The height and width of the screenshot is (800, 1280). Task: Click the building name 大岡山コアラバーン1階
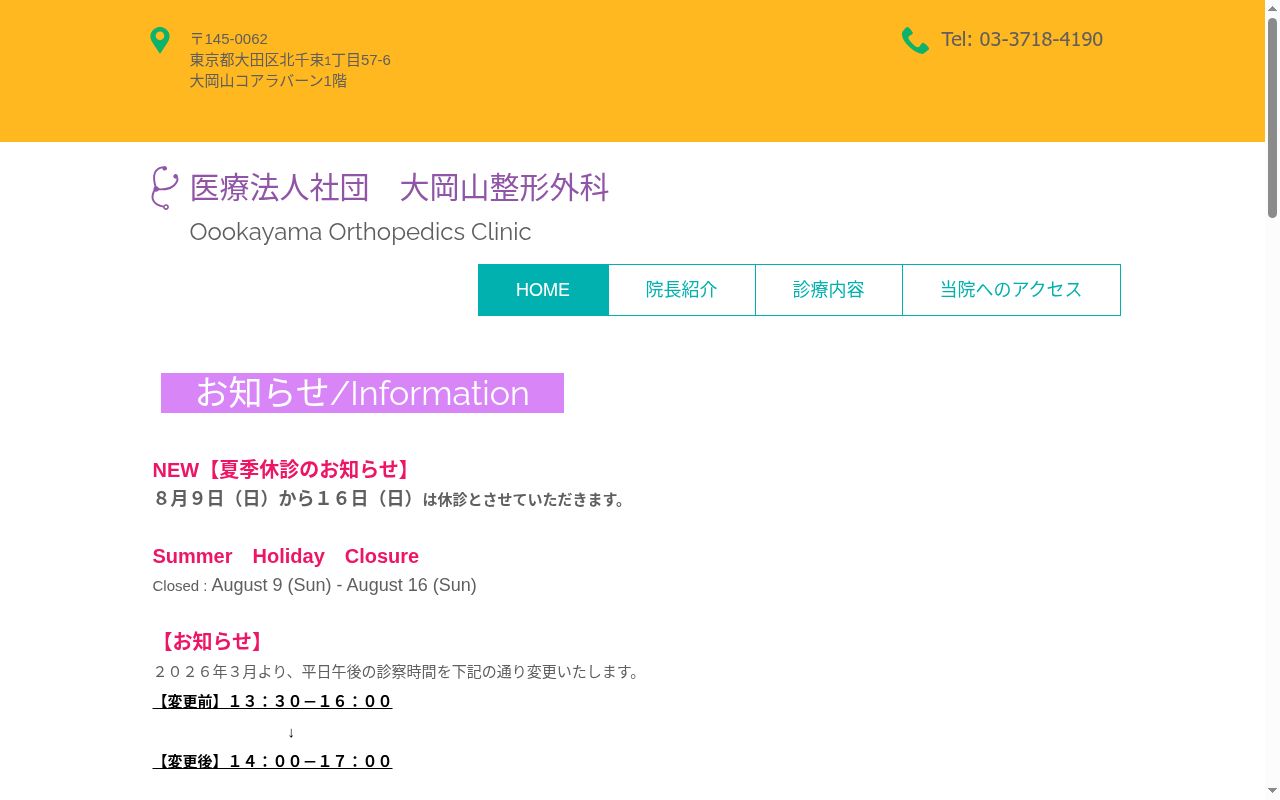coord(268,81)
